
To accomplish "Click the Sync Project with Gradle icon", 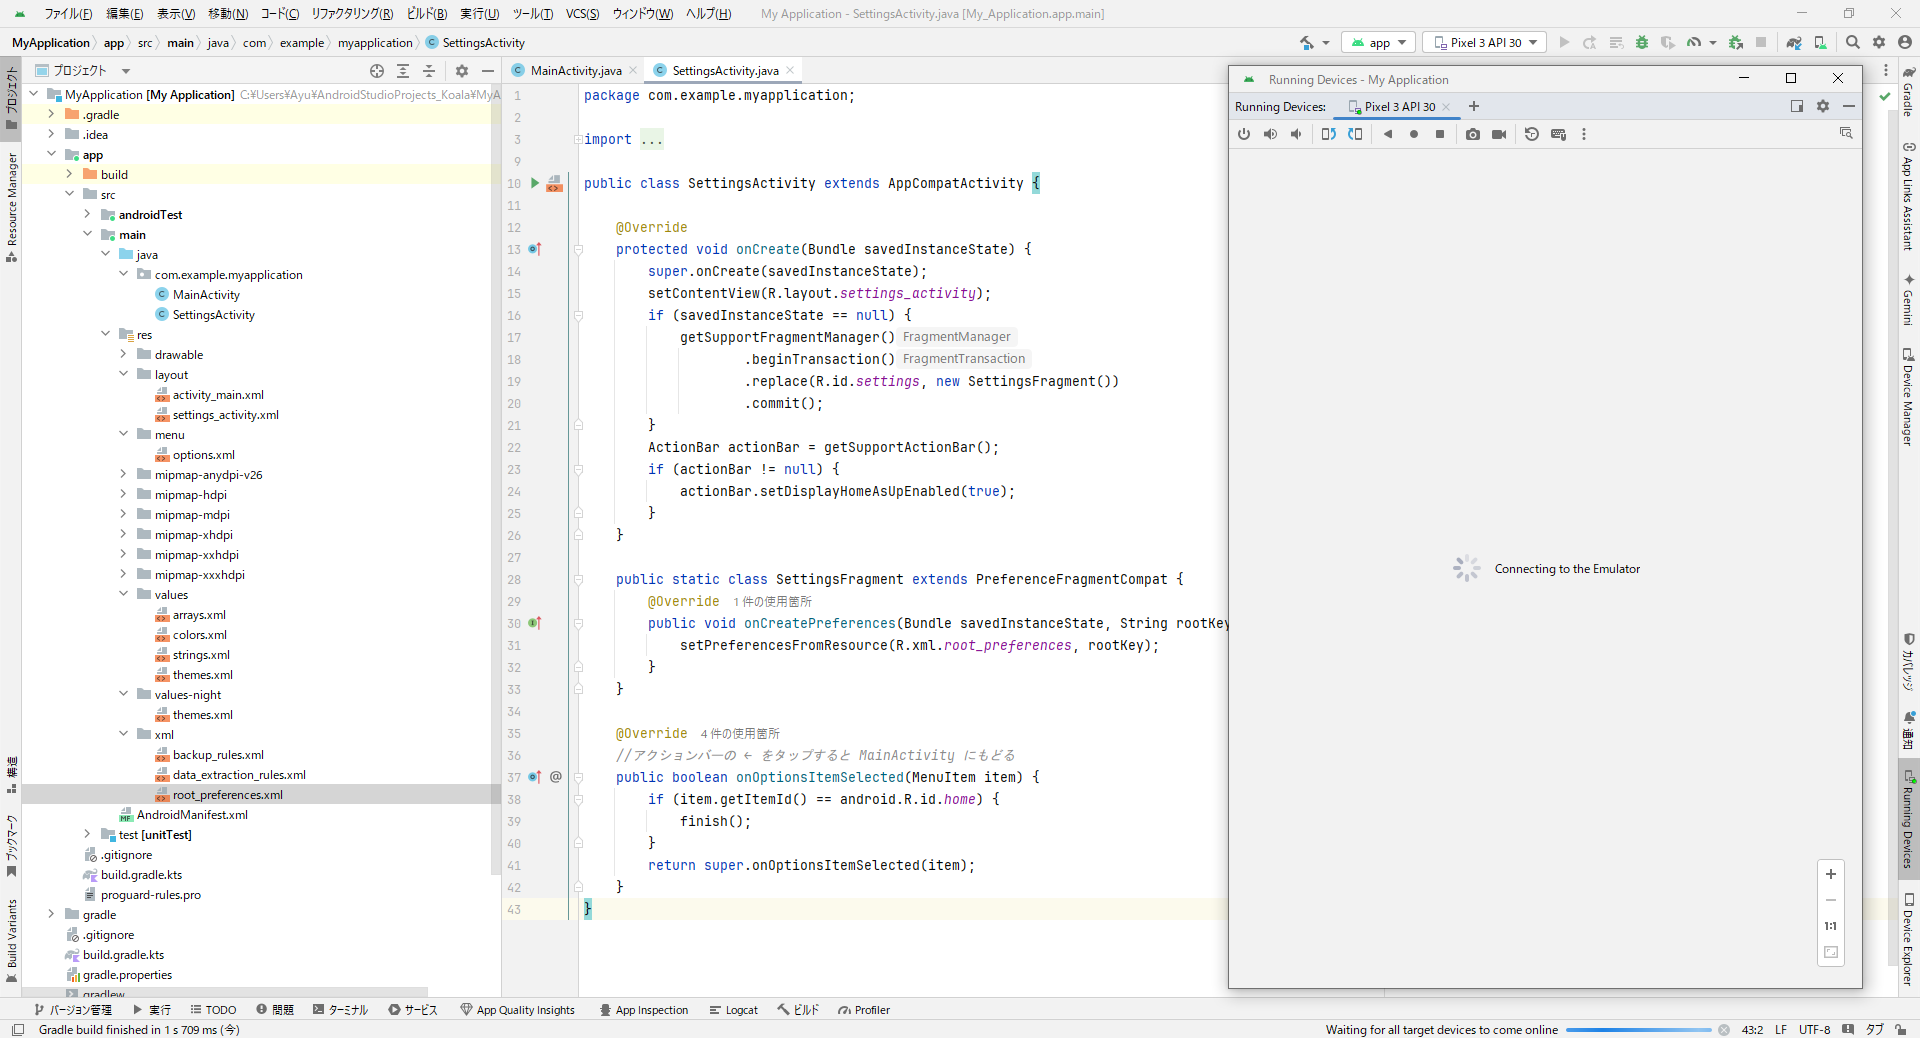I will [1793, 42].
